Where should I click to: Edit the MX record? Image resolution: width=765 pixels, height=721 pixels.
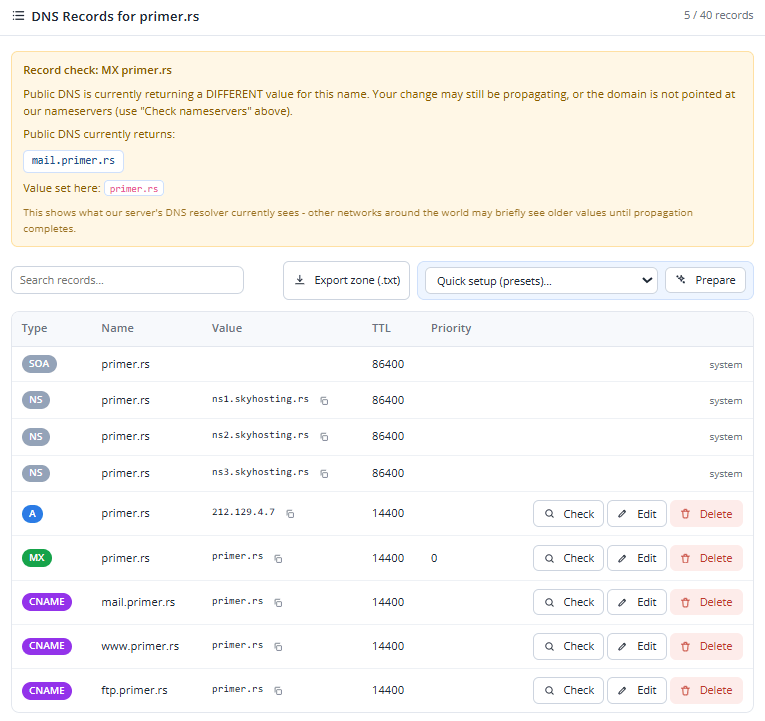(x=637, y=558)
